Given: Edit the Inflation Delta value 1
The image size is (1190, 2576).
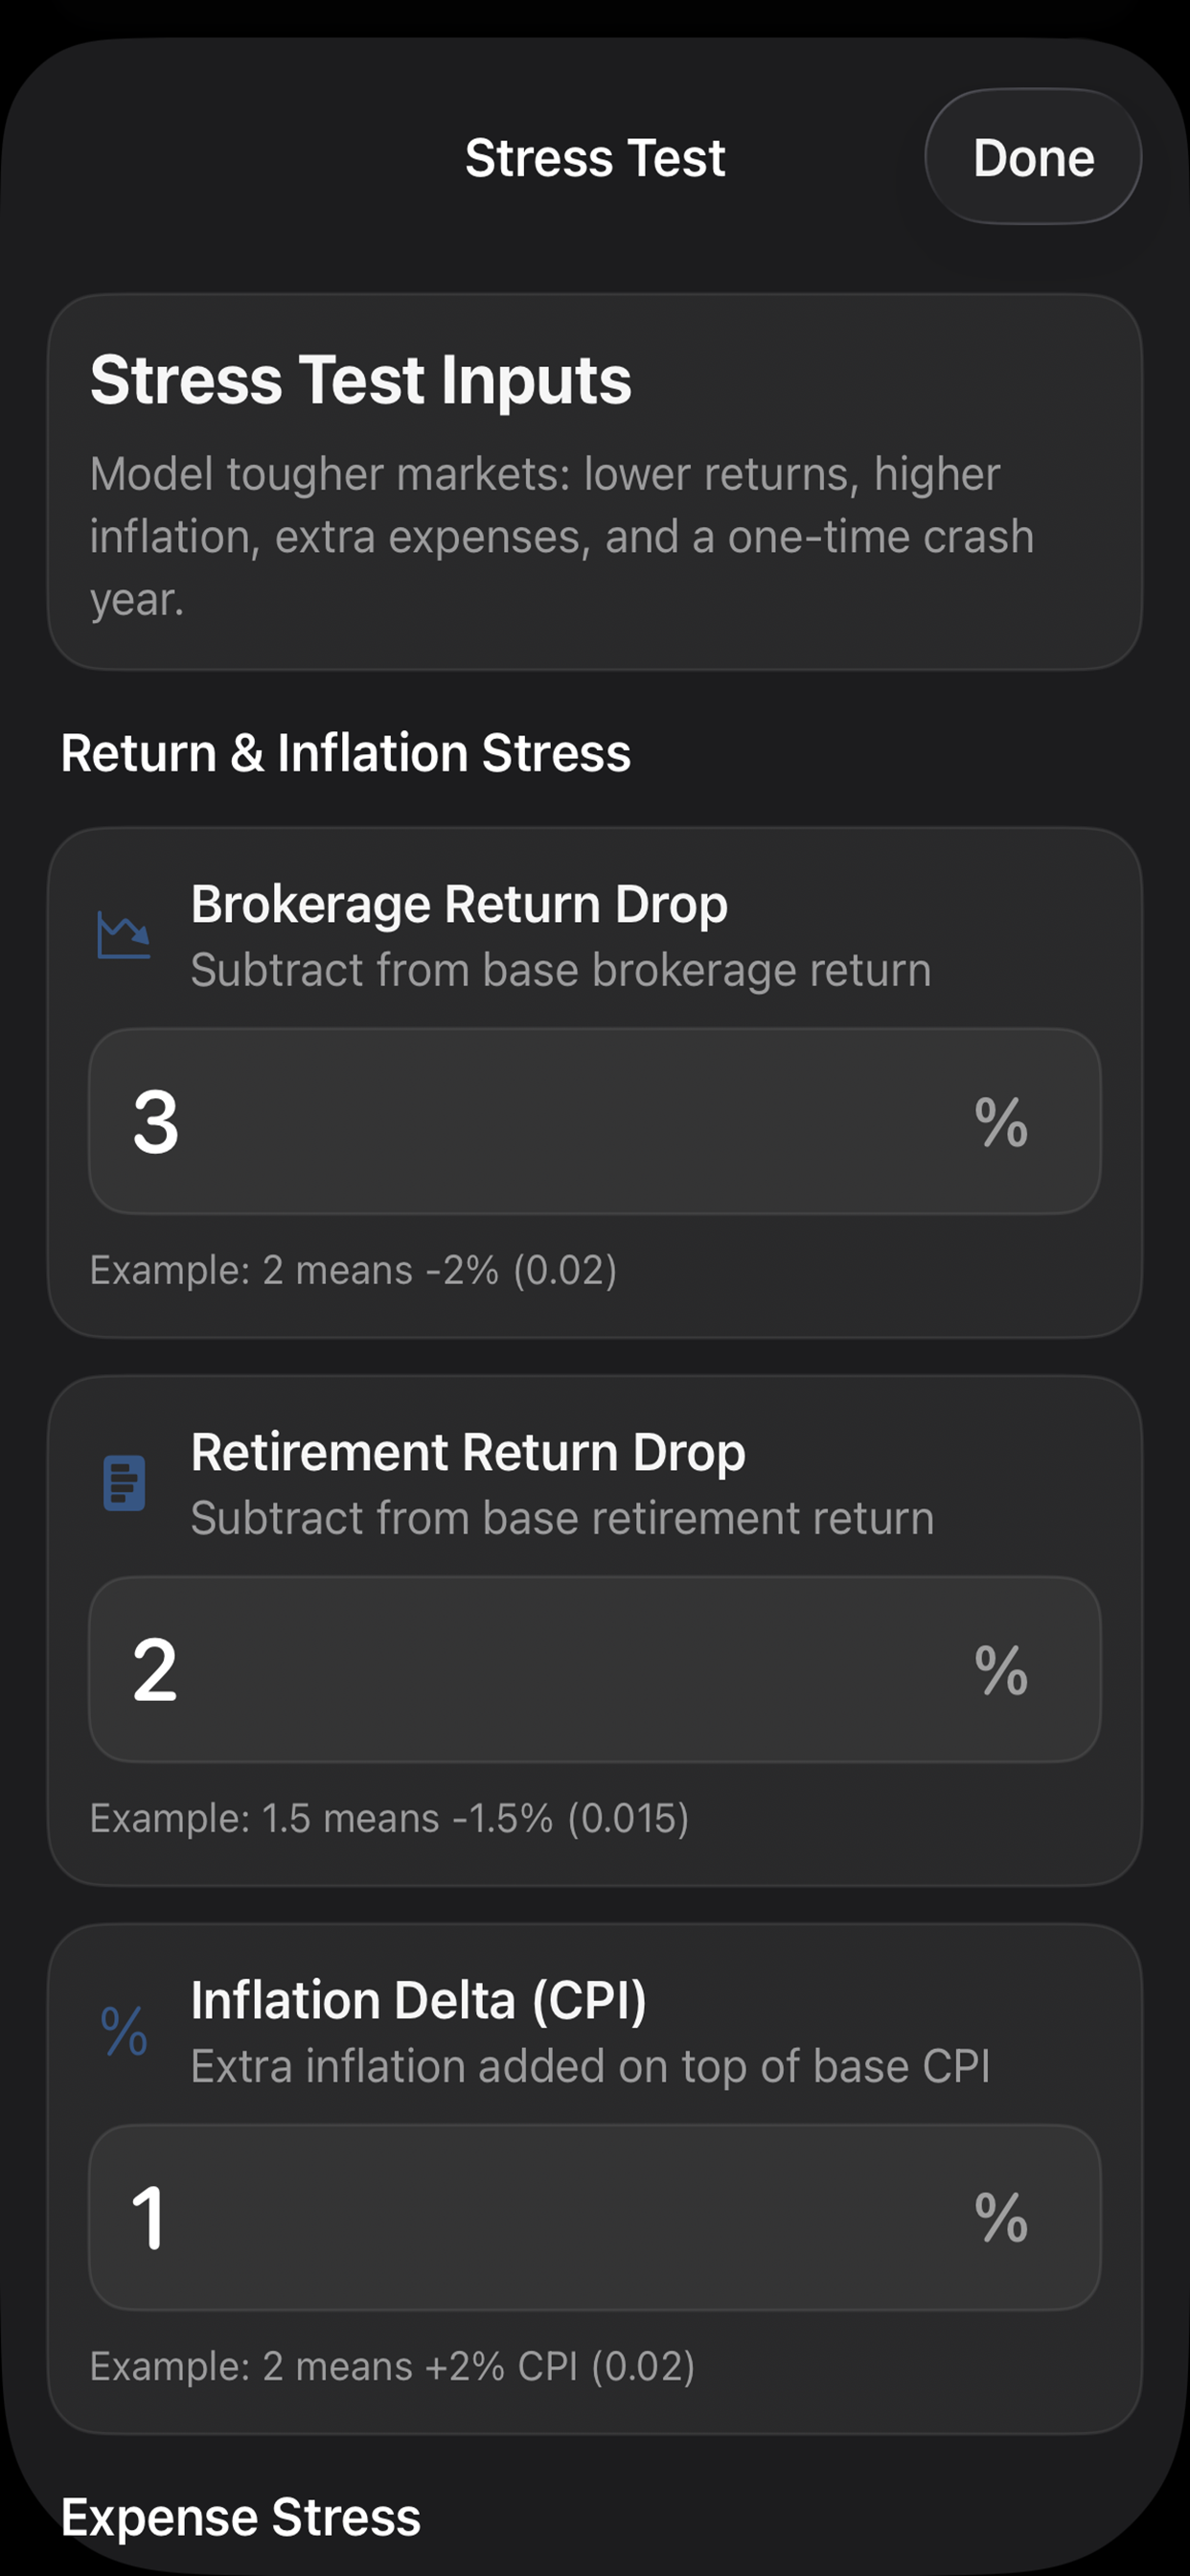Looking at the screenshot, I should pos(595,2218).
